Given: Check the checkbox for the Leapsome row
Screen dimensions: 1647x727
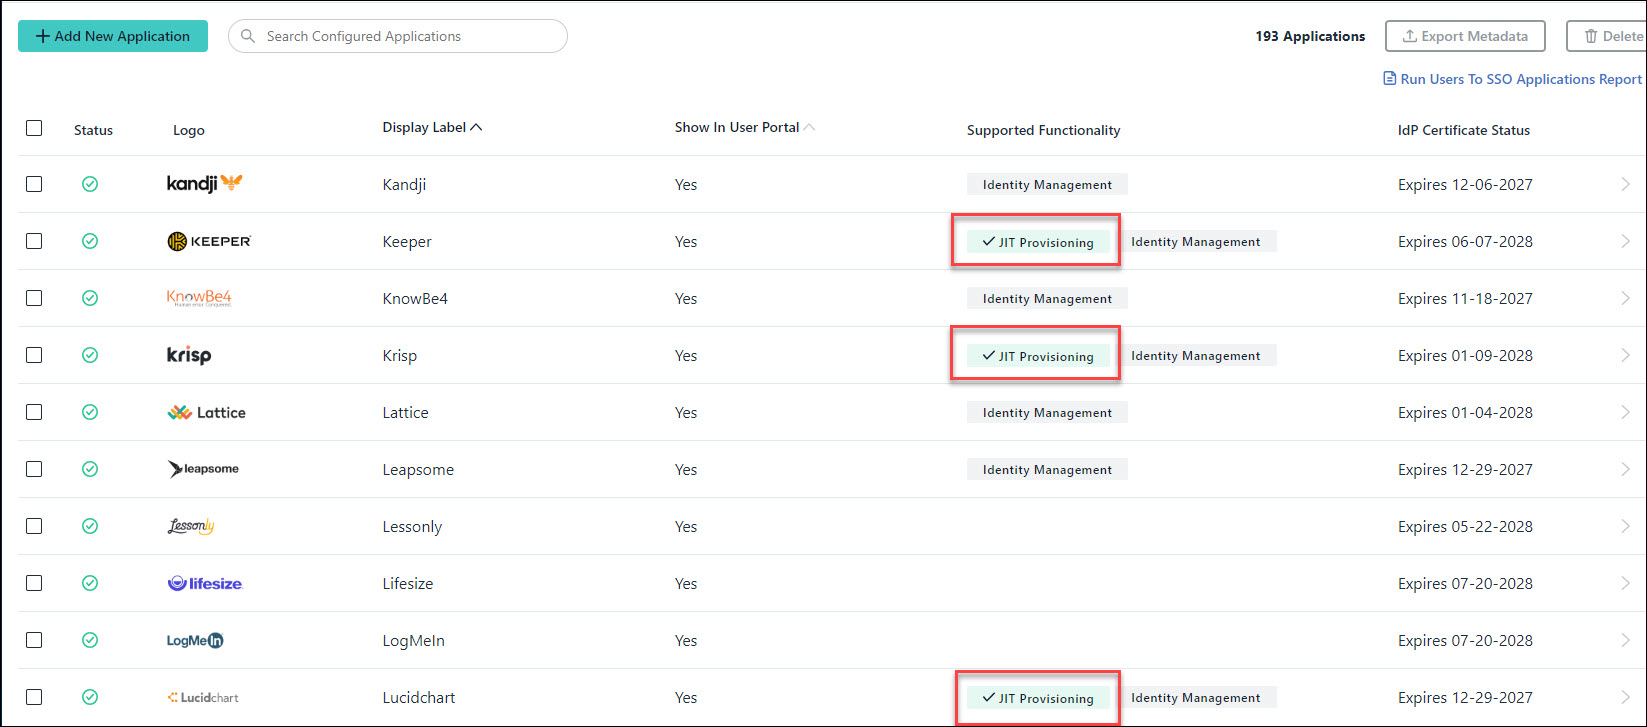Looking at the screenshot, I should (34, 469).
